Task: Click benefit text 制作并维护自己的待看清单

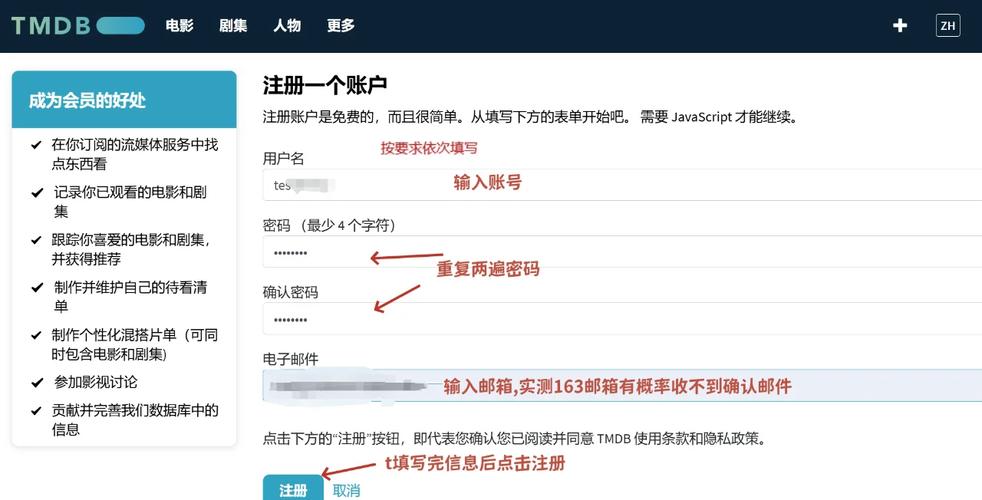Action: pyautogui.click(x=130, y=297)
